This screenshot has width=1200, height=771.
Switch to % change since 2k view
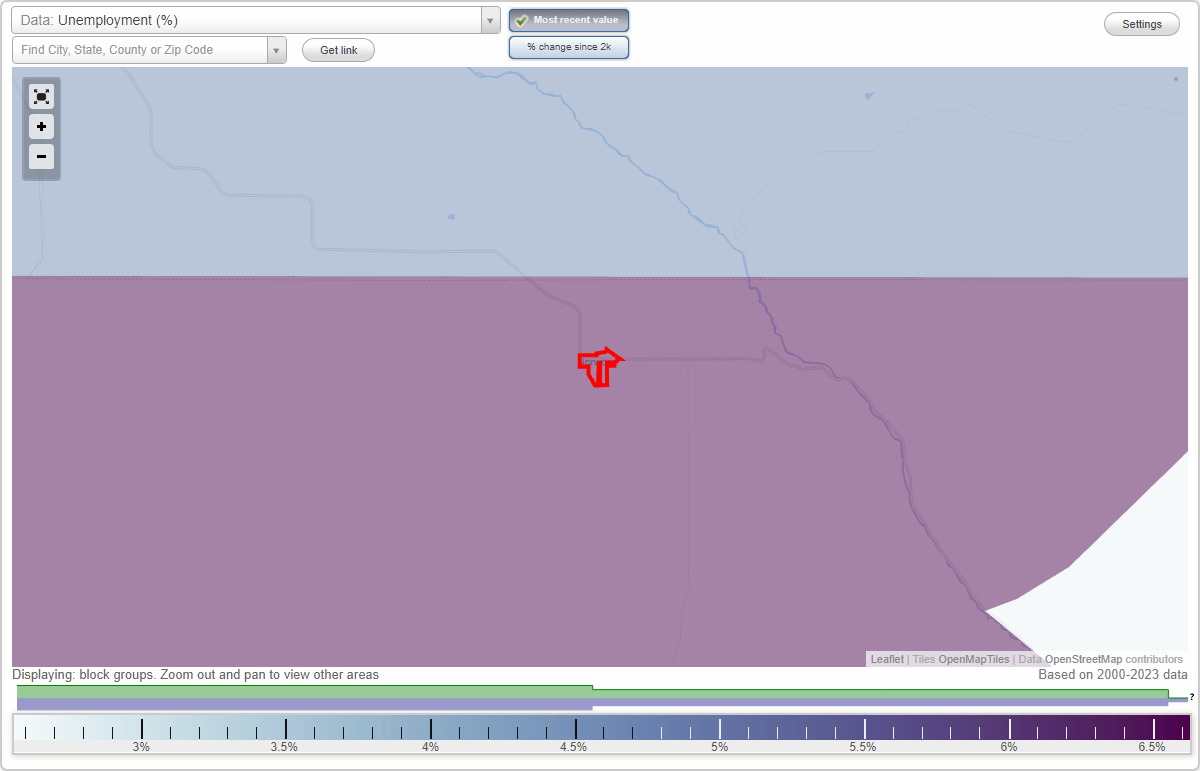(x=568, y=46)
